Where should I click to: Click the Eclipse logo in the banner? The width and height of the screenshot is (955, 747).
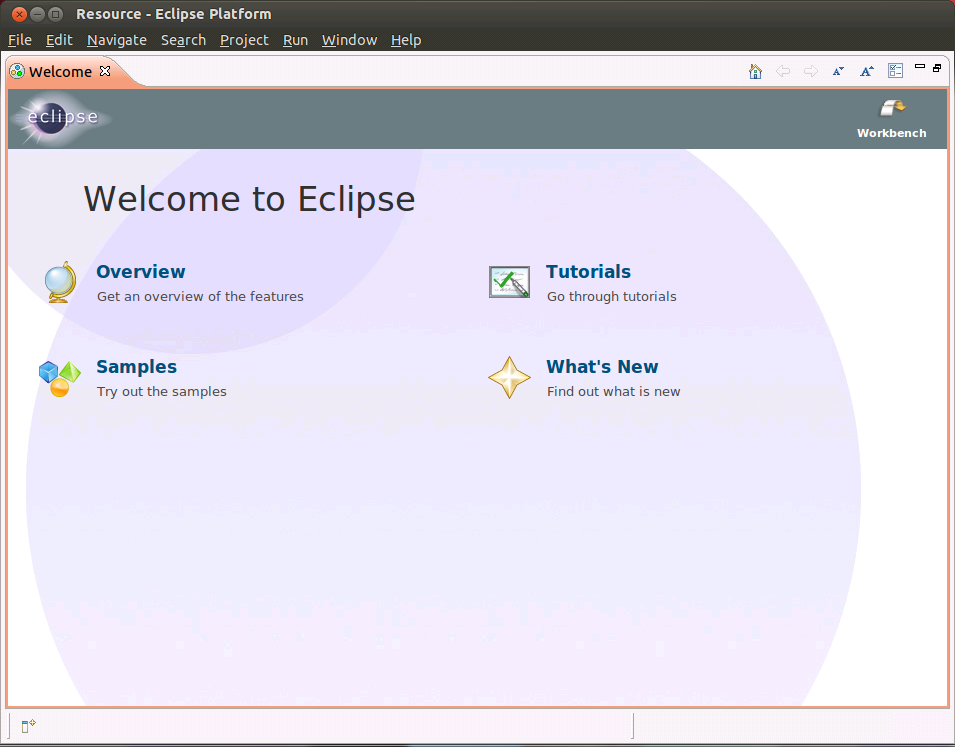pyautogui.click(x=60, y=118)
